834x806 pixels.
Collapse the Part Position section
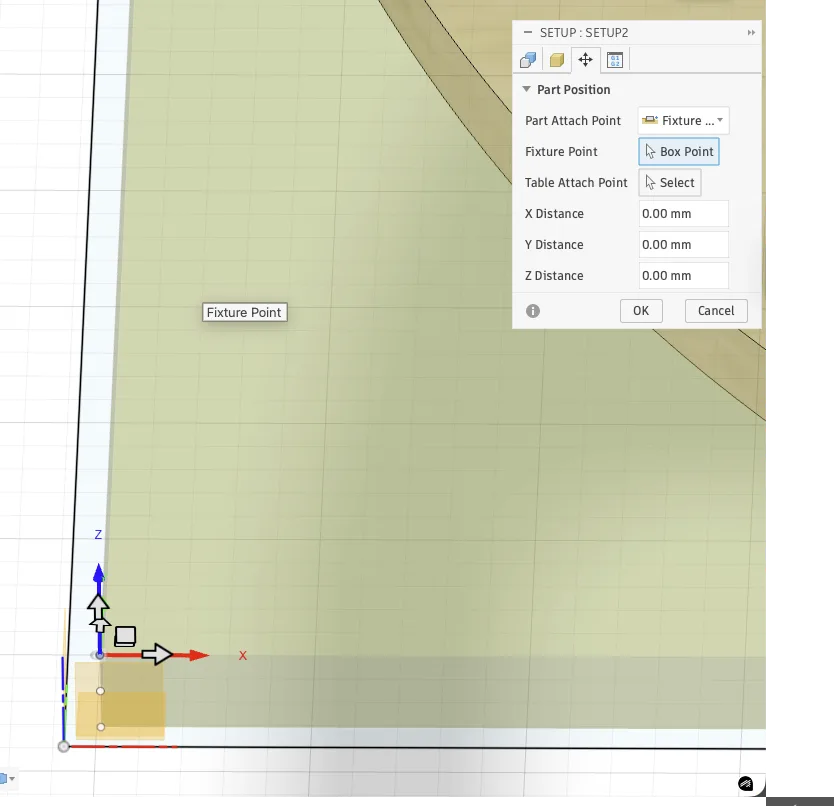coord(526,89)
